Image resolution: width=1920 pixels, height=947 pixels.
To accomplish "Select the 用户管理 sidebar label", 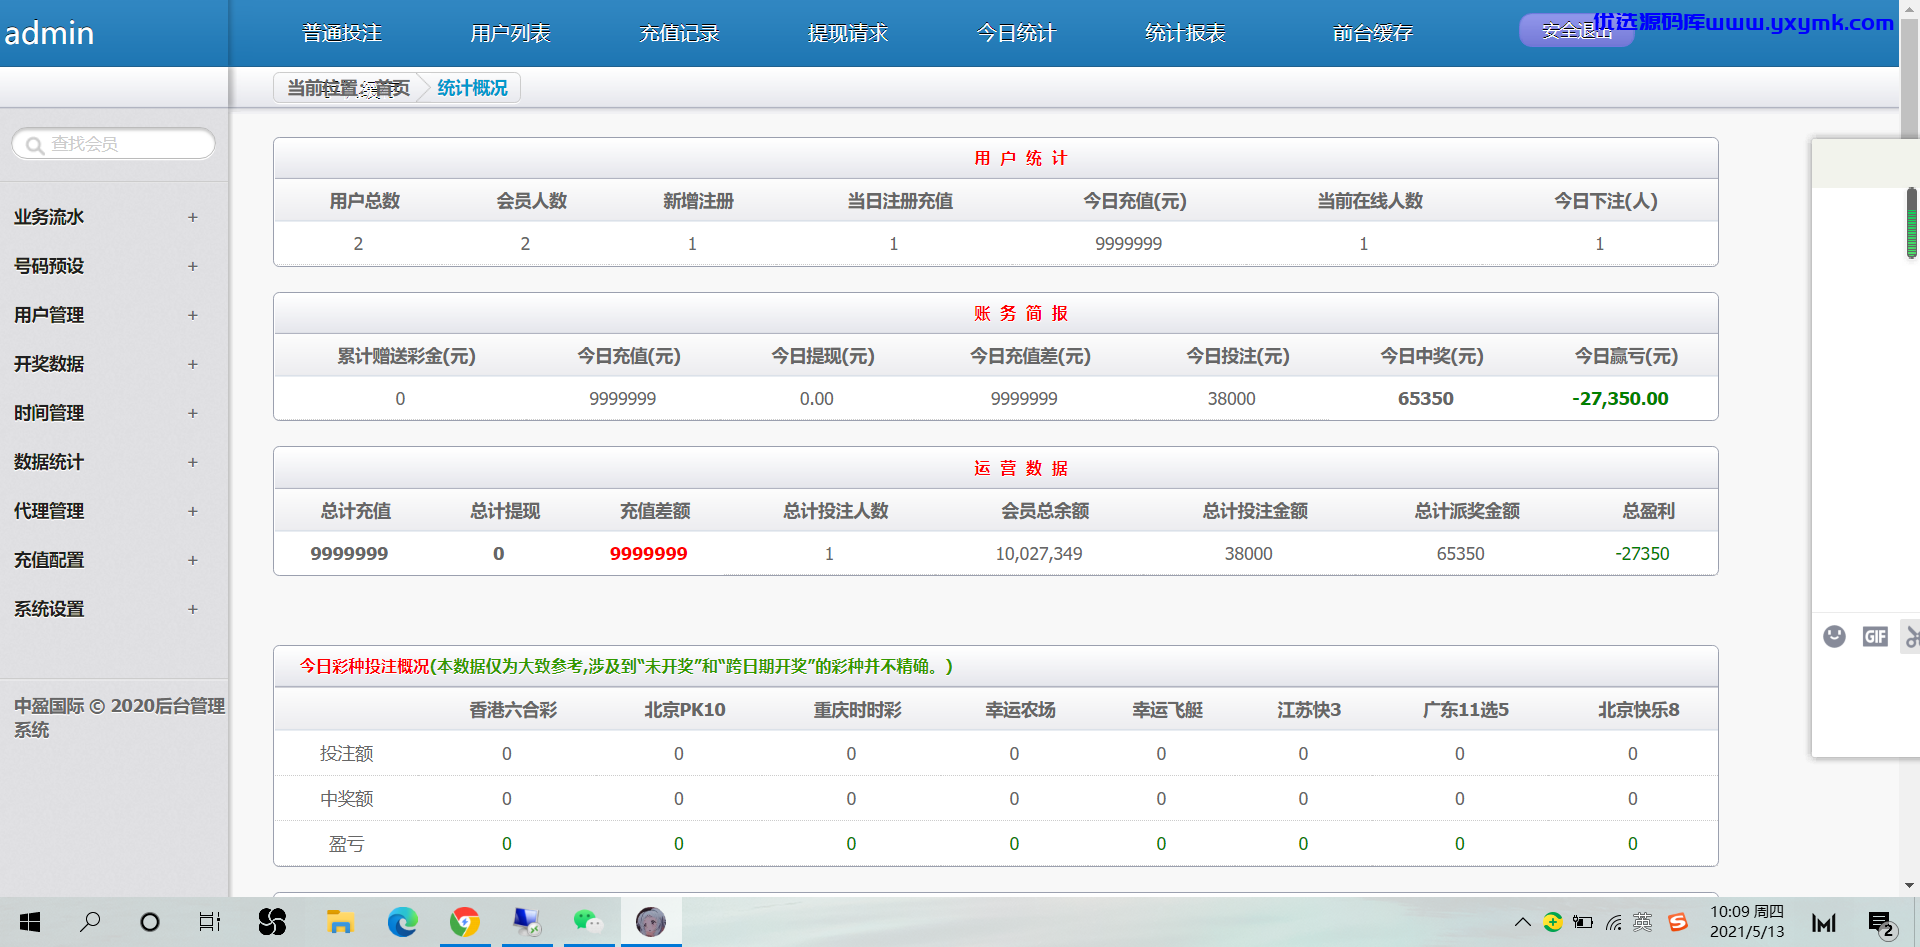I will pyautogui.click(x=49, y=315).
